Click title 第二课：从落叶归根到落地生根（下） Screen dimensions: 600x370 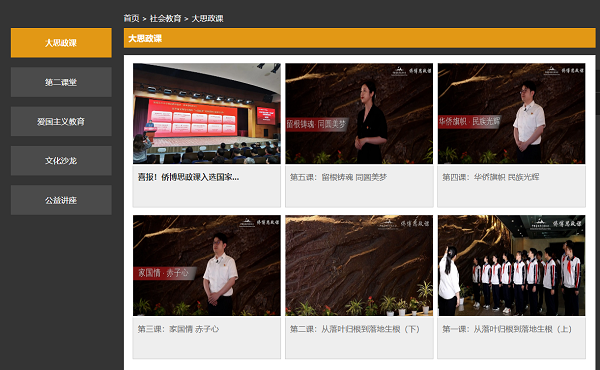(x=355, y=329)
